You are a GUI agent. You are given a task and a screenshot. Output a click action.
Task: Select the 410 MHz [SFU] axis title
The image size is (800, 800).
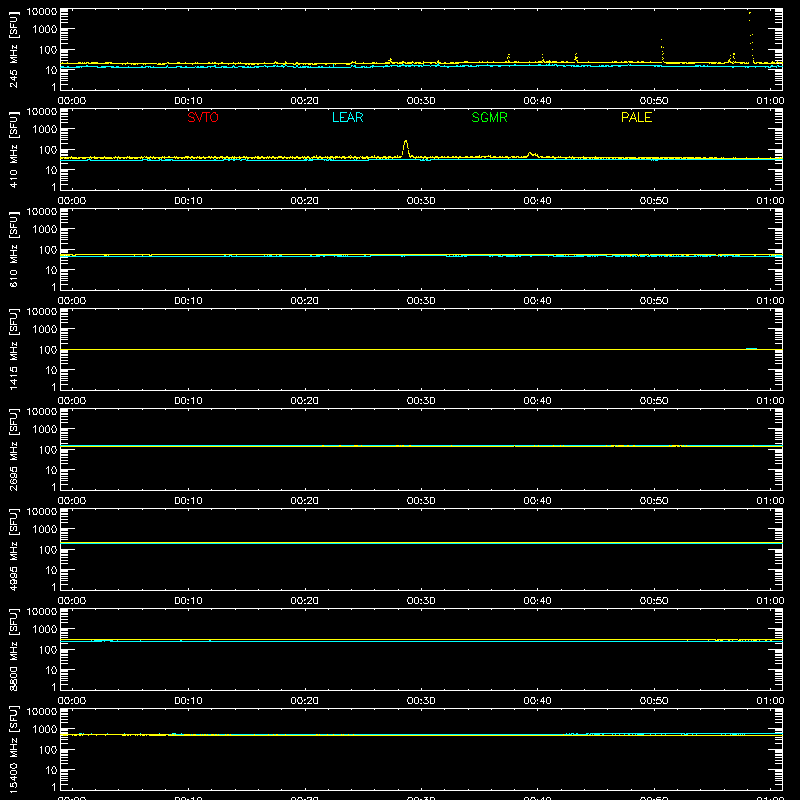pos(14,149)
